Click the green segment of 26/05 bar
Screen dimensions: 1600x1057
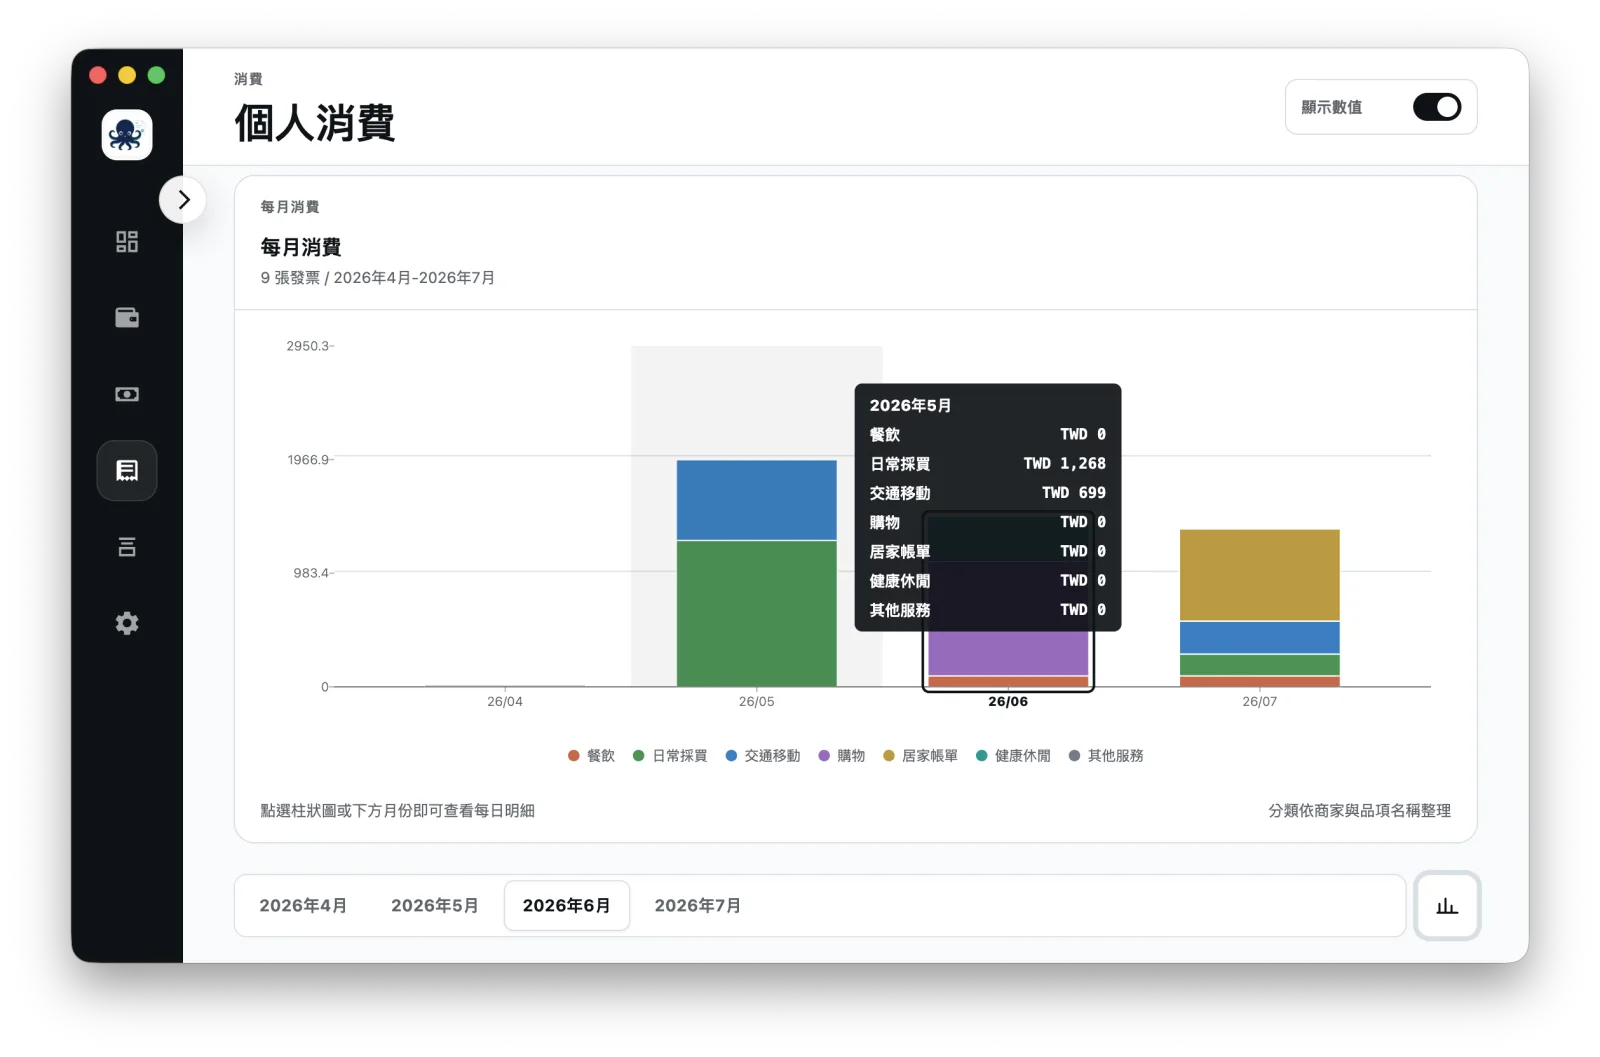tap(757, 613)
